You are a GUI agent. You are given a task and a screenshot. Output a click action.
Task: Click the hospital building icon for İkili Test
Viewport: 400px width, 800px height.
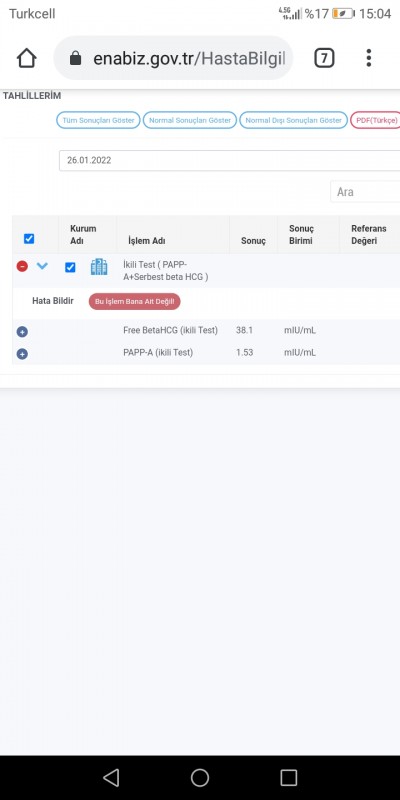tap(99, 267)
